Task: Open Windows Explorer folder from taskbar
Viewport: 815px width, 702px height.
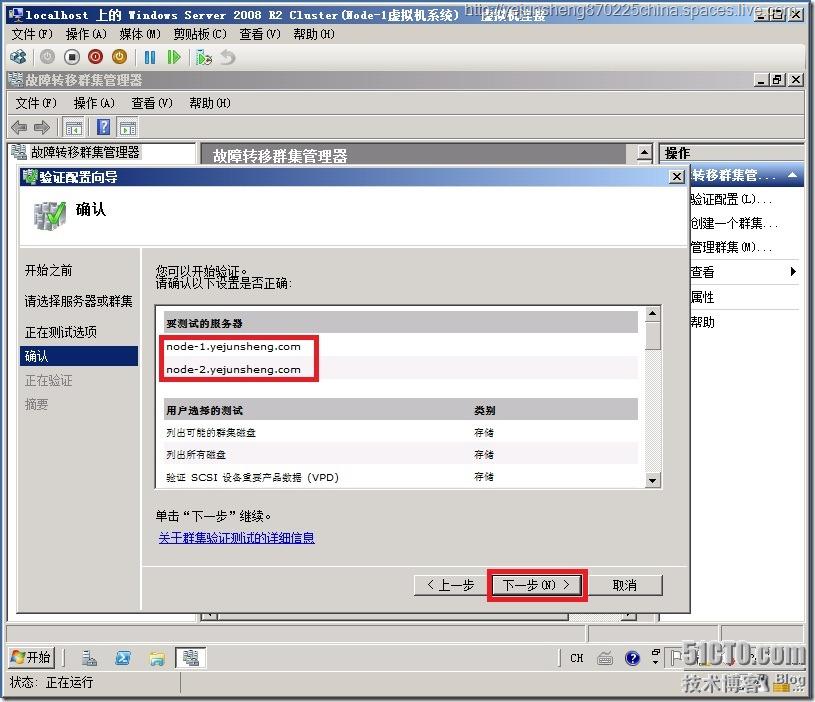Action: click(x=157, y=658)
